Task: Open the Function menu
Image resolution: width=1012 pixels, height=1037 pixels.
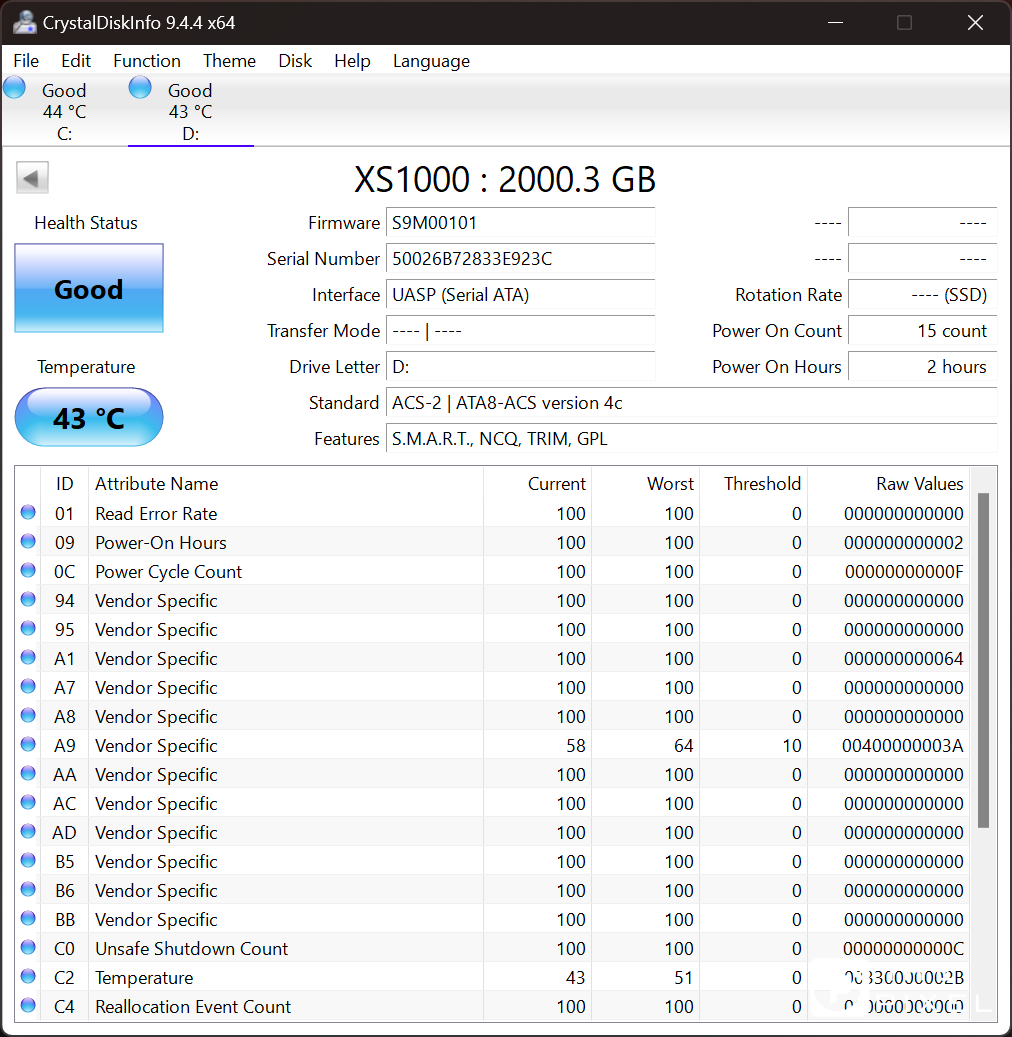Action: coord(146,61)
